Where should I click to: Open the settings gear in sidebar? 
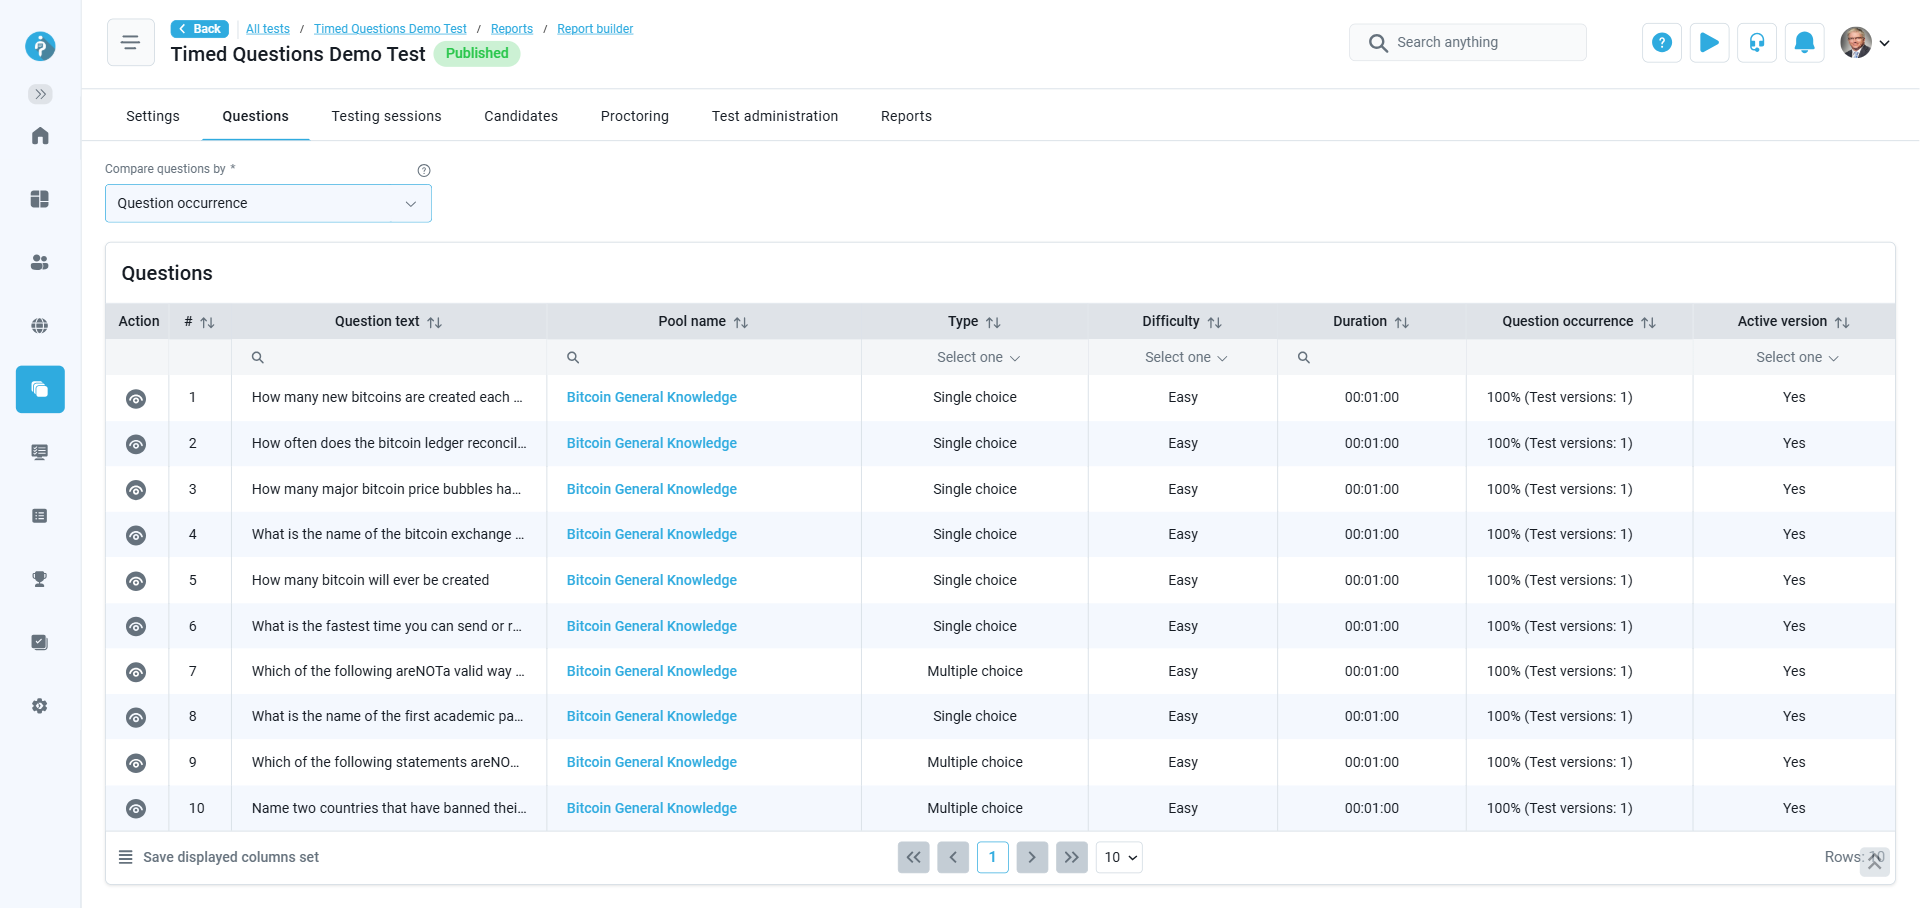tap(40, 706)
